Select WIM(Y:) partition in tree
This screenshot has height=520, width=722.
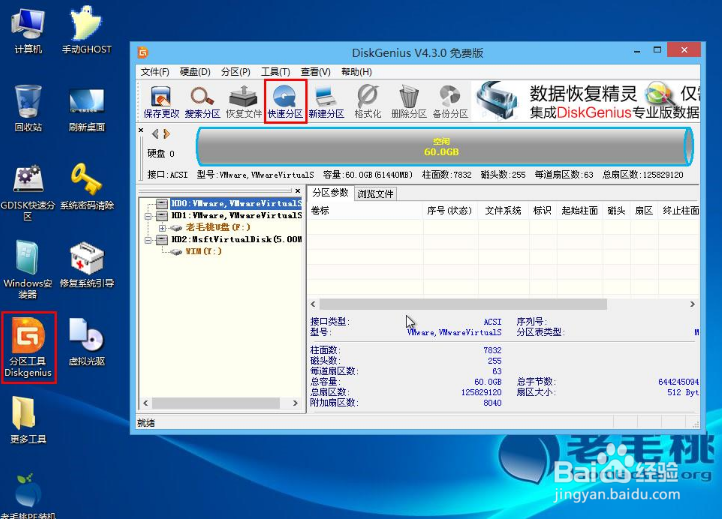204,251
